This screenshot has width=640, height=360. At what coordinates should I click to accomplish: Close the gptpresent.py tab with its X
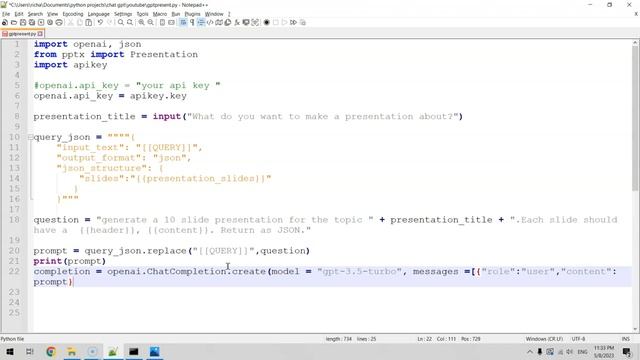tap(40, 34)
